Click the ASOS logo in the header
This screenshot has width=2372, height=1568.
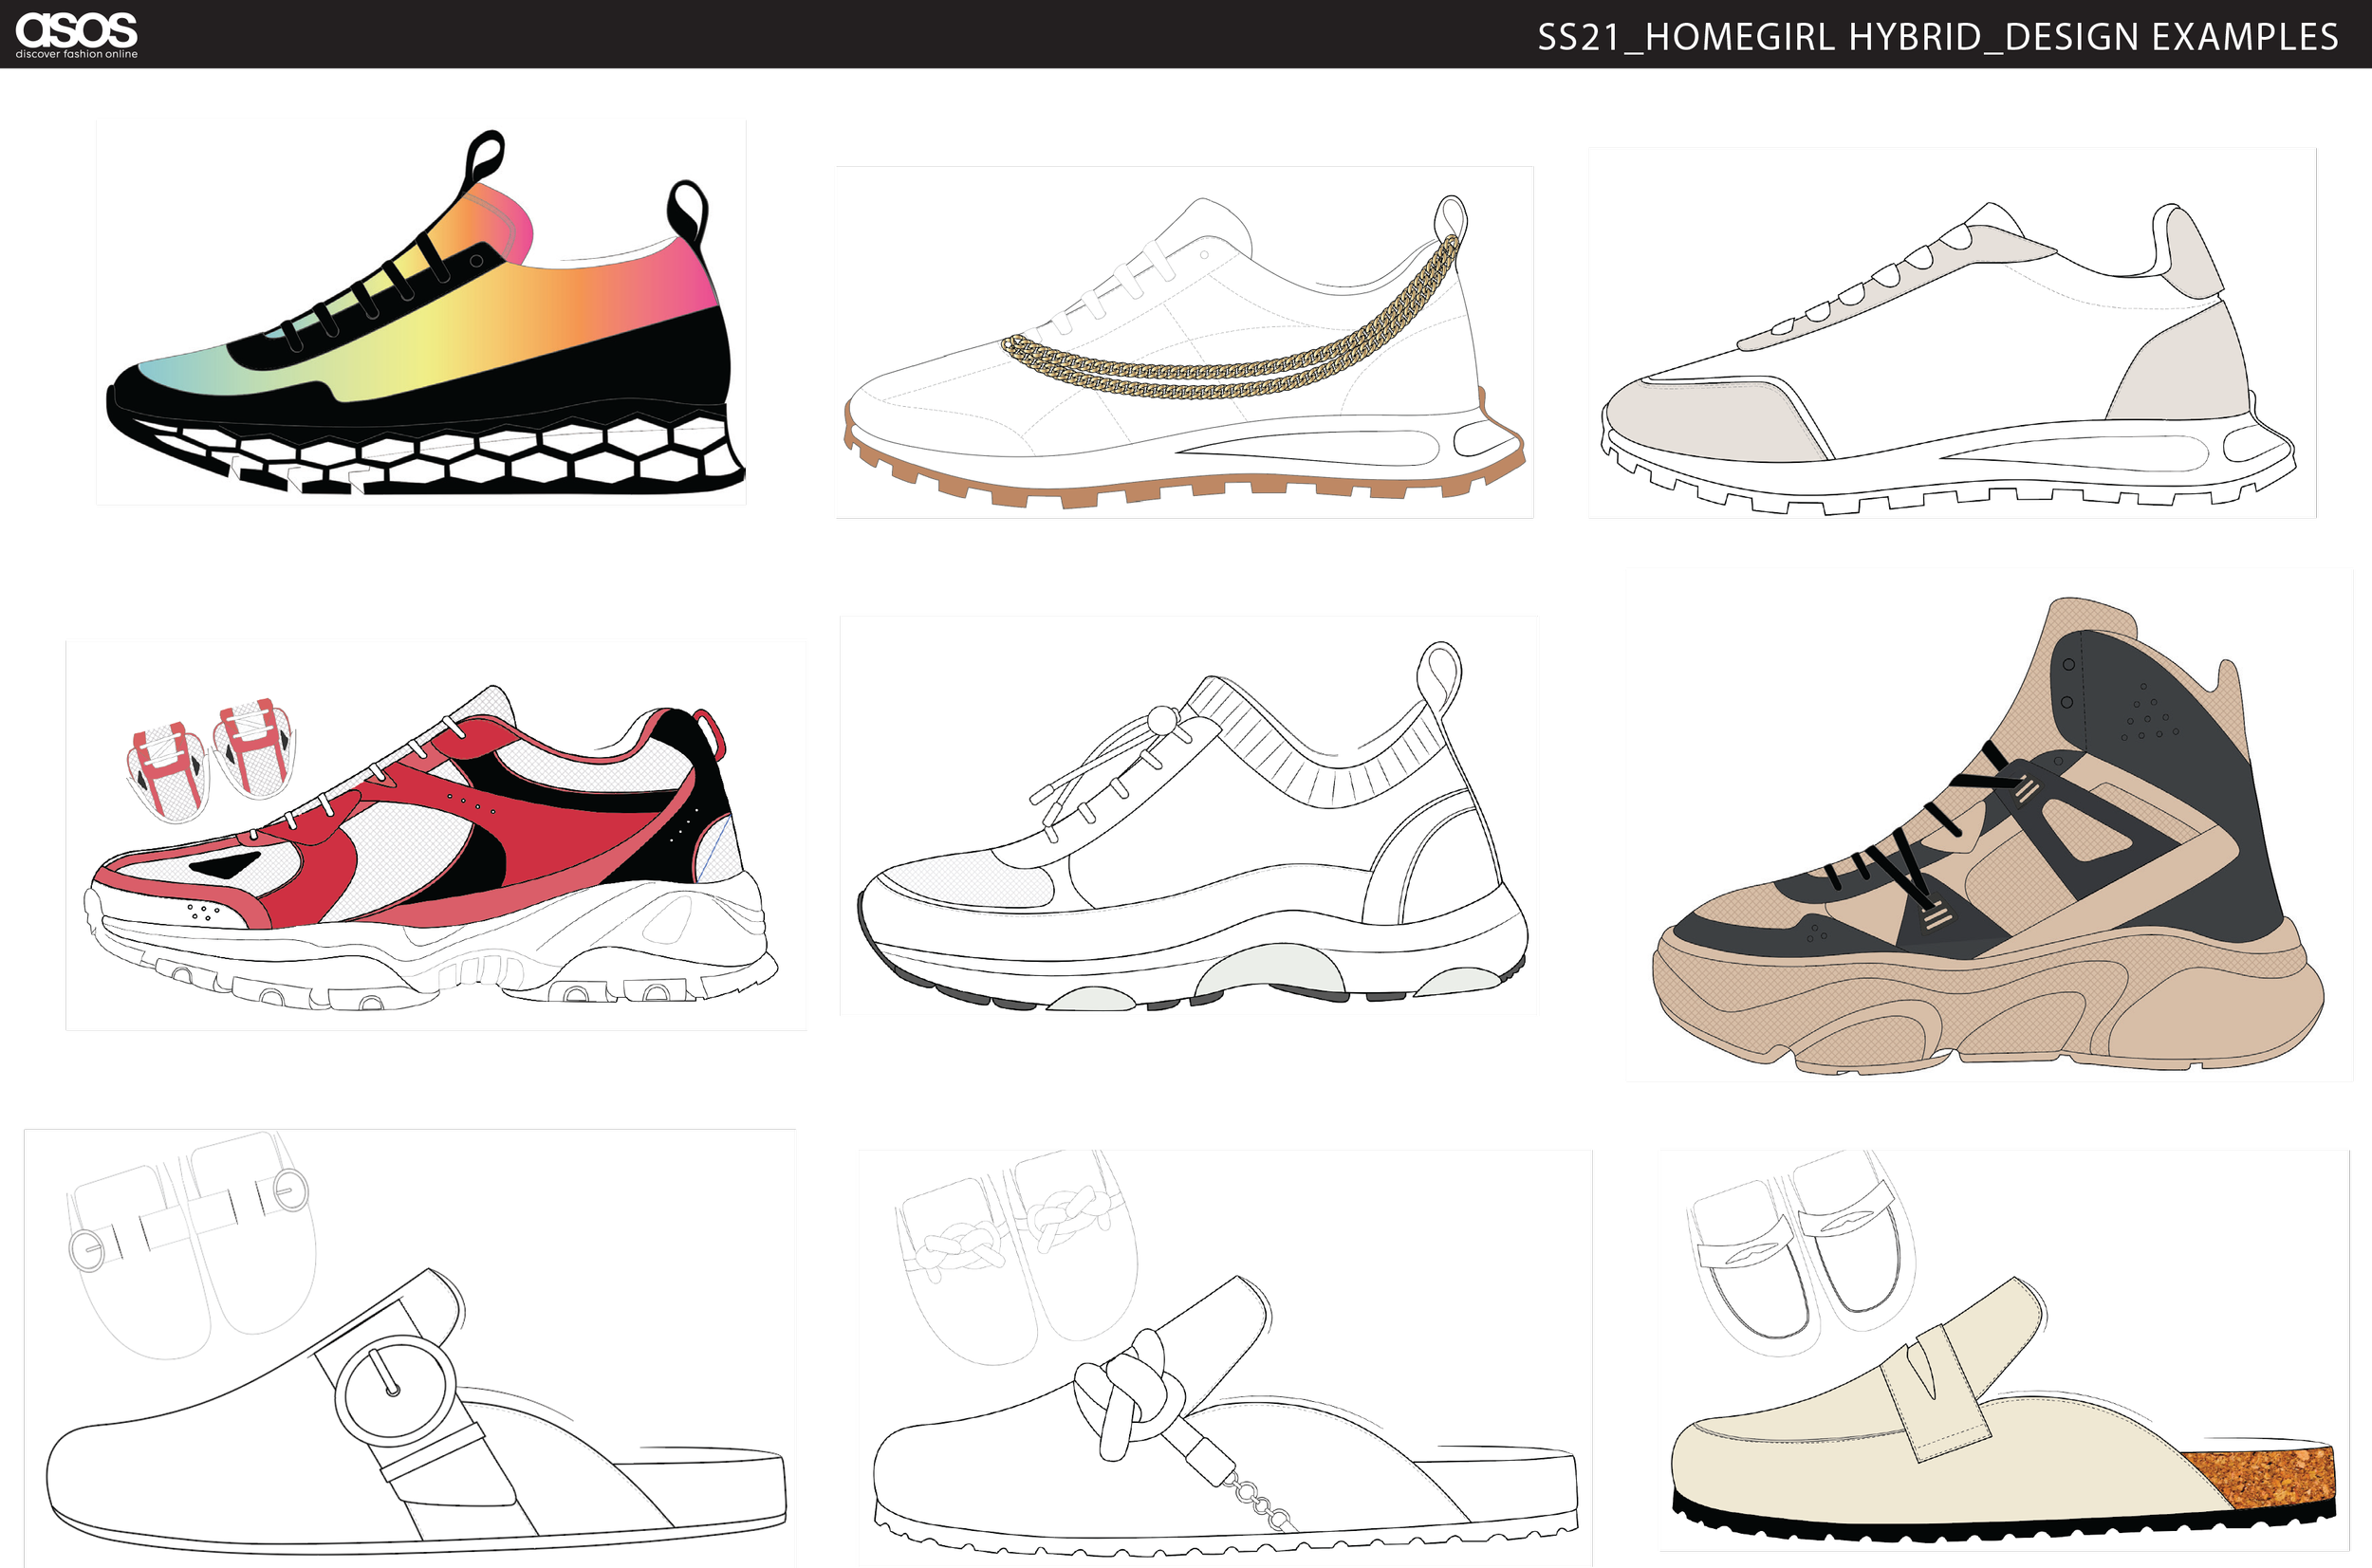[x=77, y=35]
